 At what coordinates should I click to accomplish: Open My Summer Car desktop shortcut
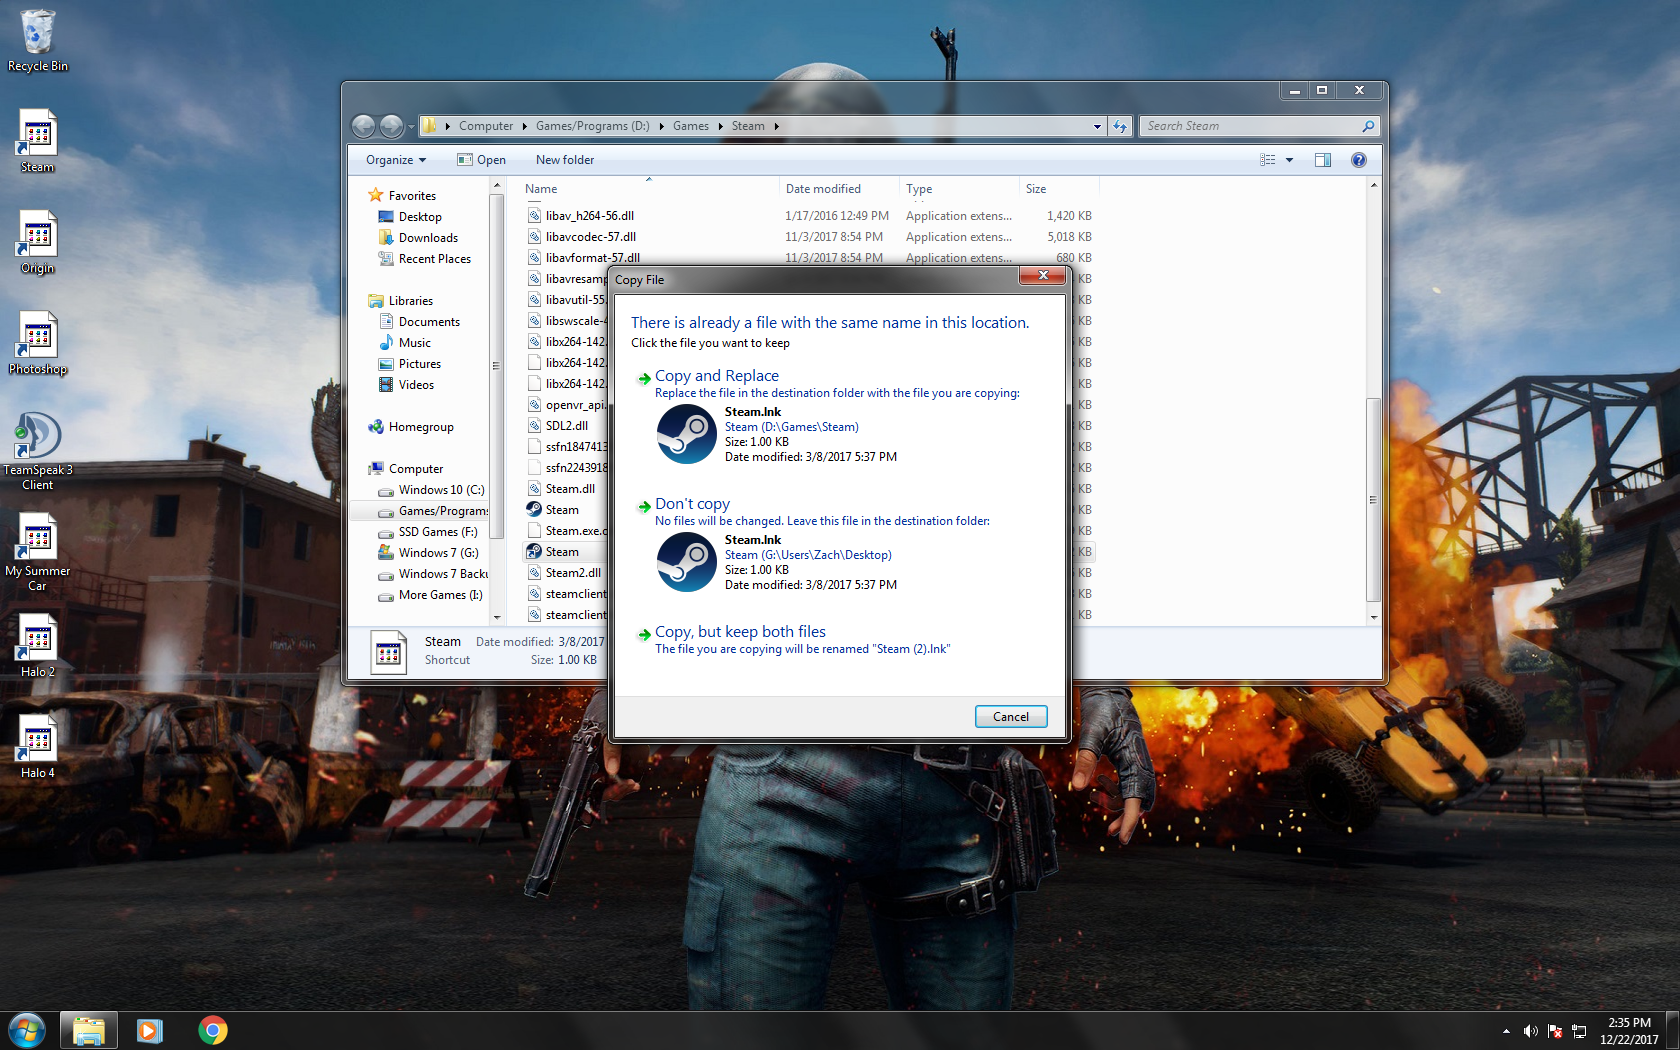tap(38, 552)
